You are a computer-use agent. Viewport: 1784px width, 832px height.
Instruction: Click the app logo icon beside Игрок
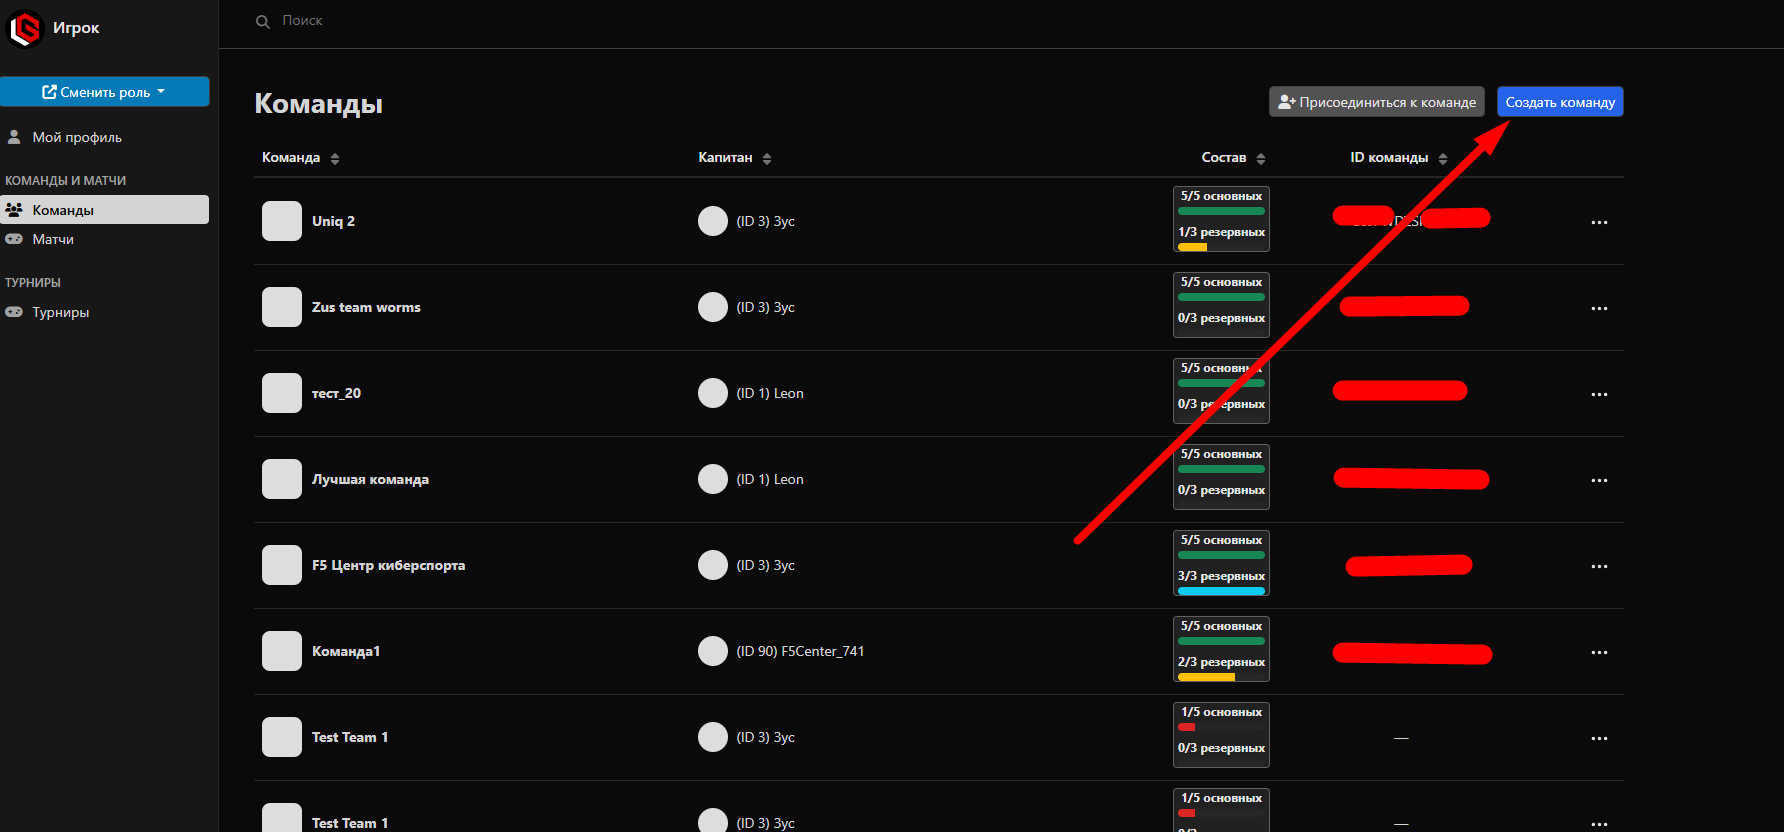[x=25, y=28]
